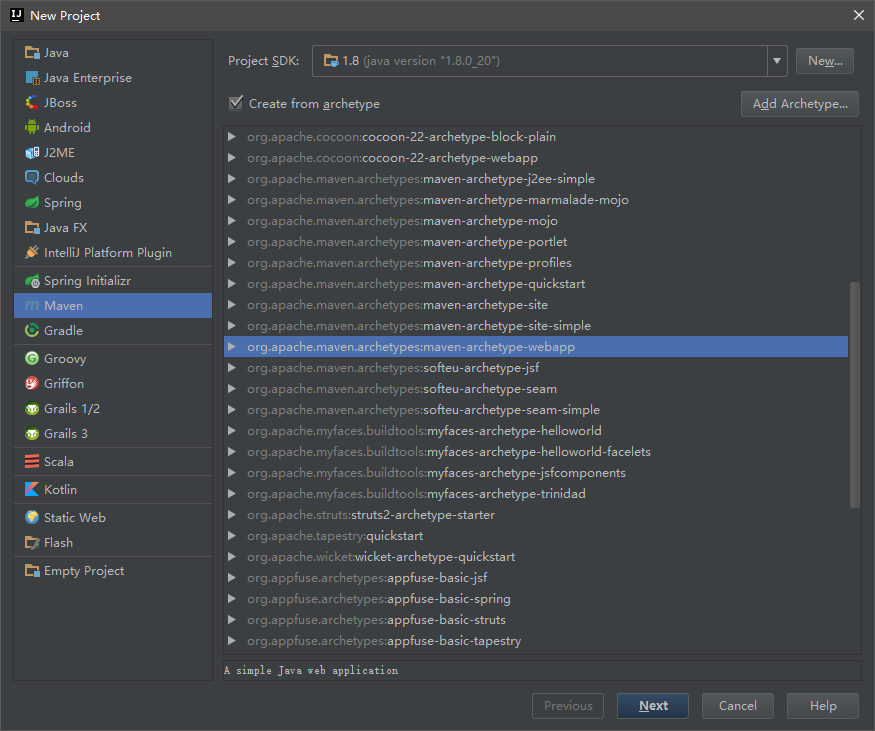The height and width of the screenshot is (731, 875).
Task: Expand the maven-archetype-j2ee-simple arrow
Action: tap(232, 179)
